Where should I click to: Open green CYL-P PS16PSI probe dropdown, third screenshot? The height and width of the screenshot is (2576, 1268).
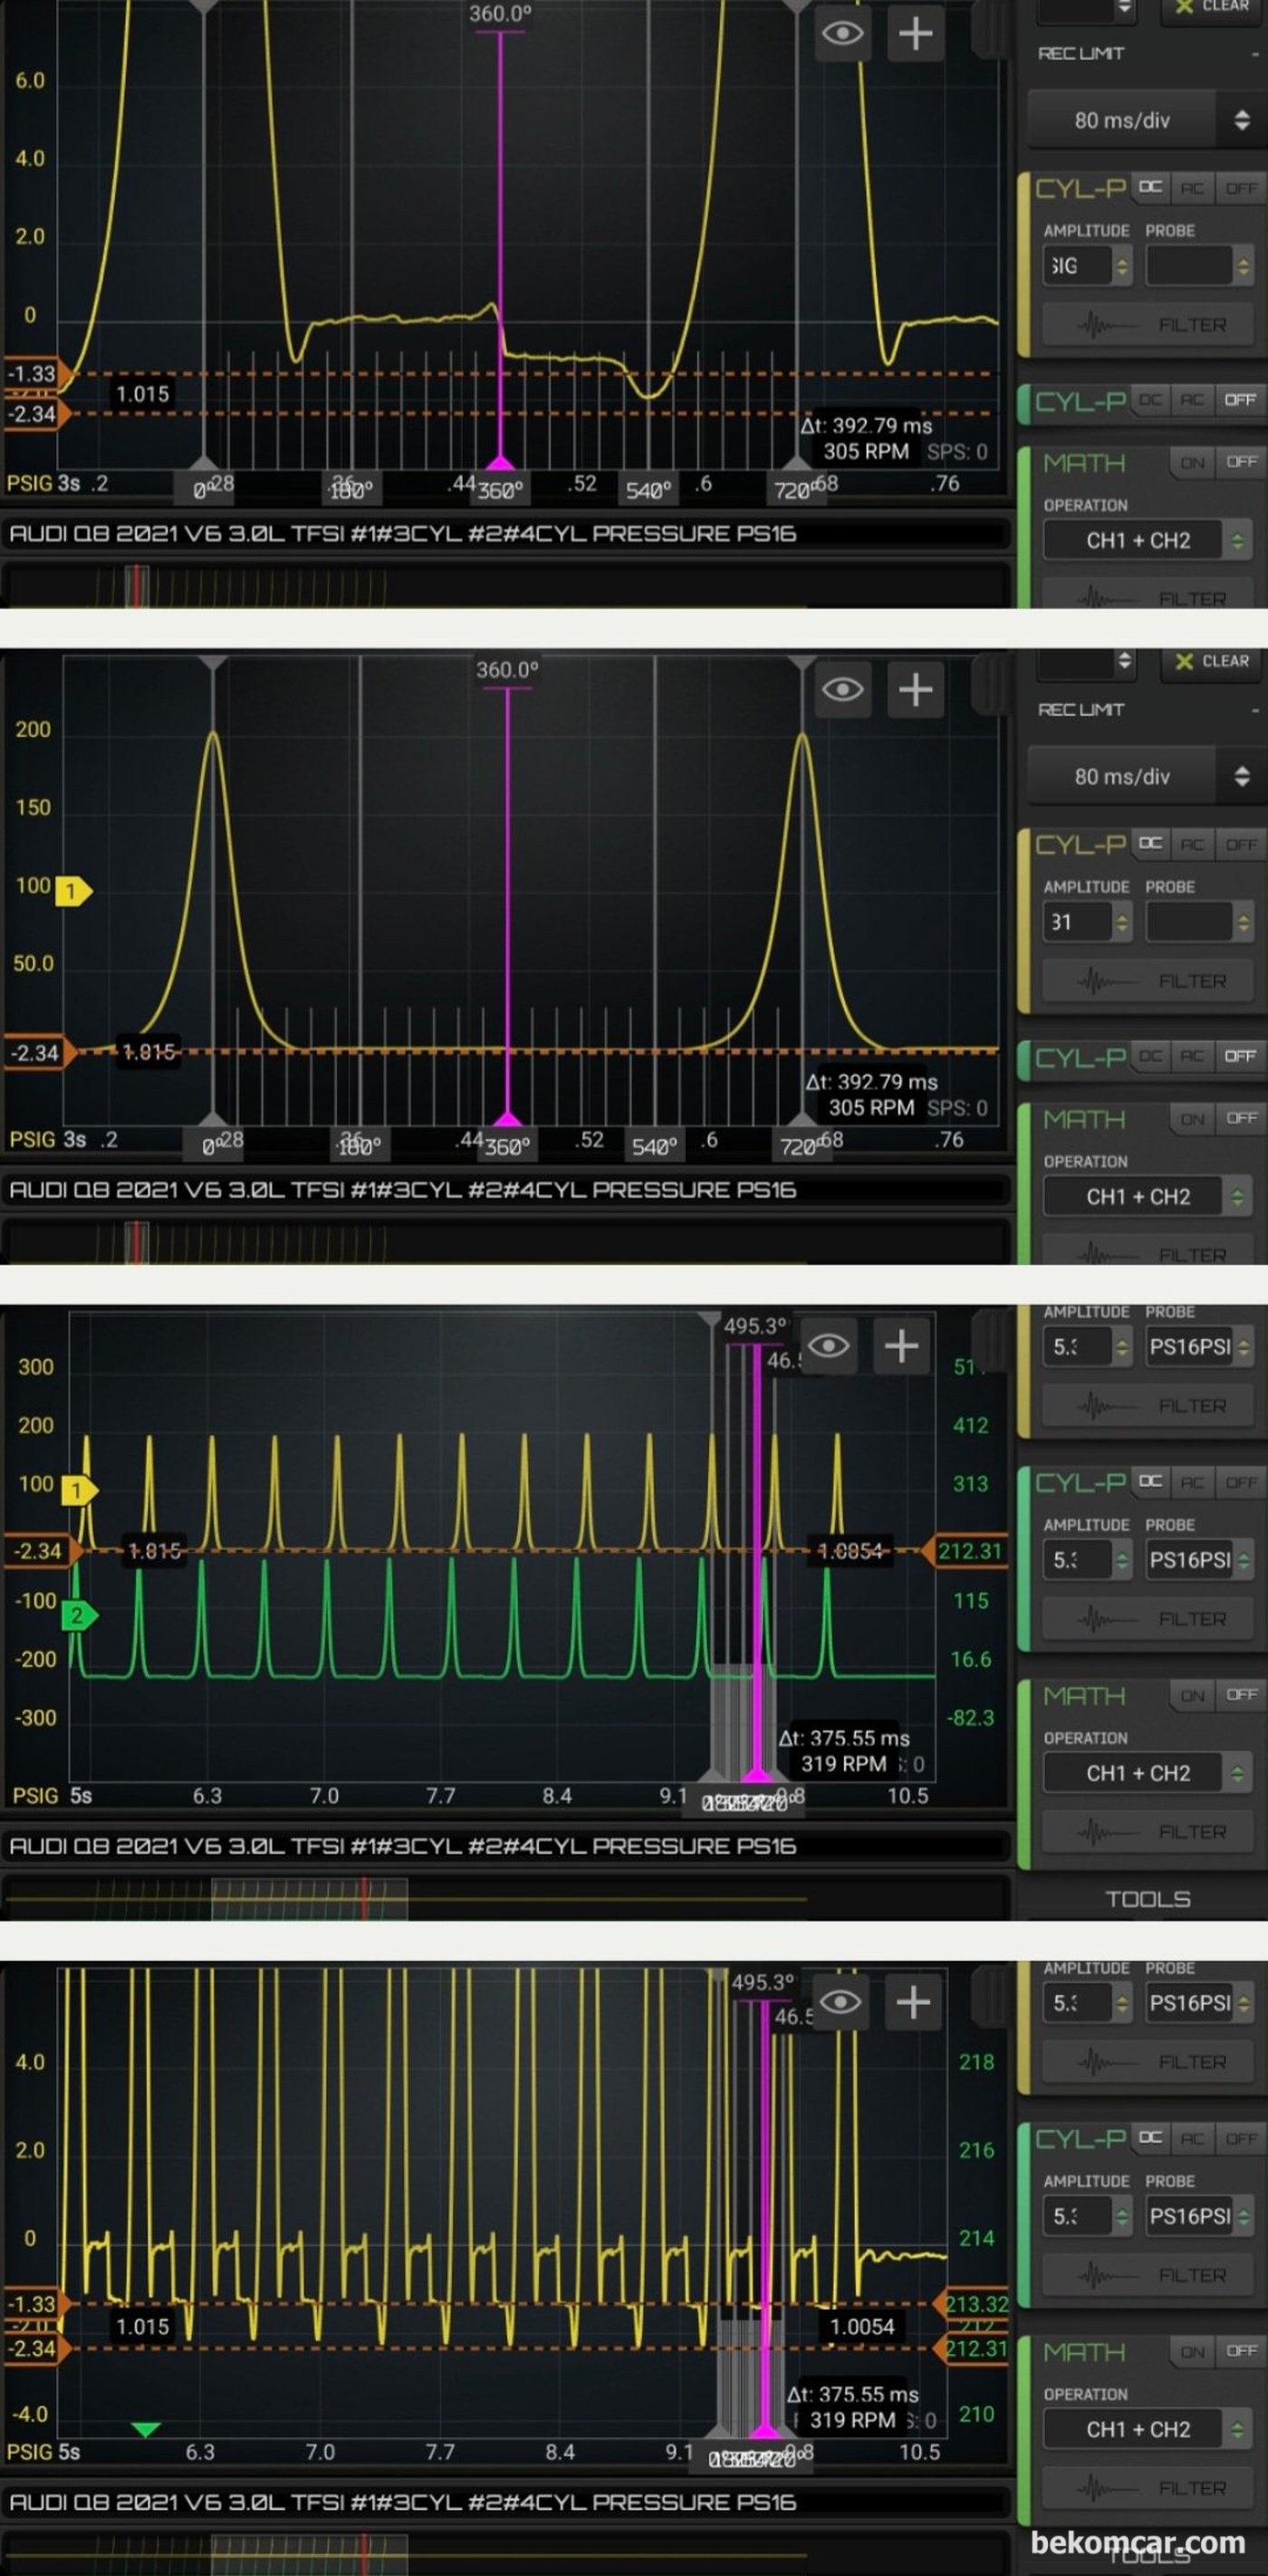(x=1199, y=1560)
